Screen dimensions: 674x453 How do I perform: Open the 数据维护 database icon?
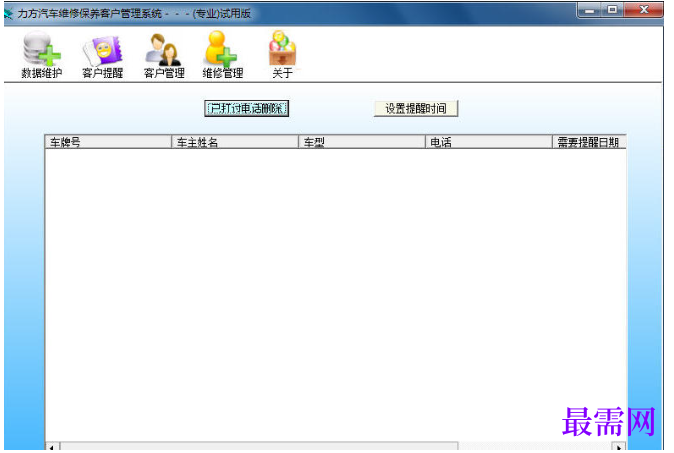(x=42, y=55)
